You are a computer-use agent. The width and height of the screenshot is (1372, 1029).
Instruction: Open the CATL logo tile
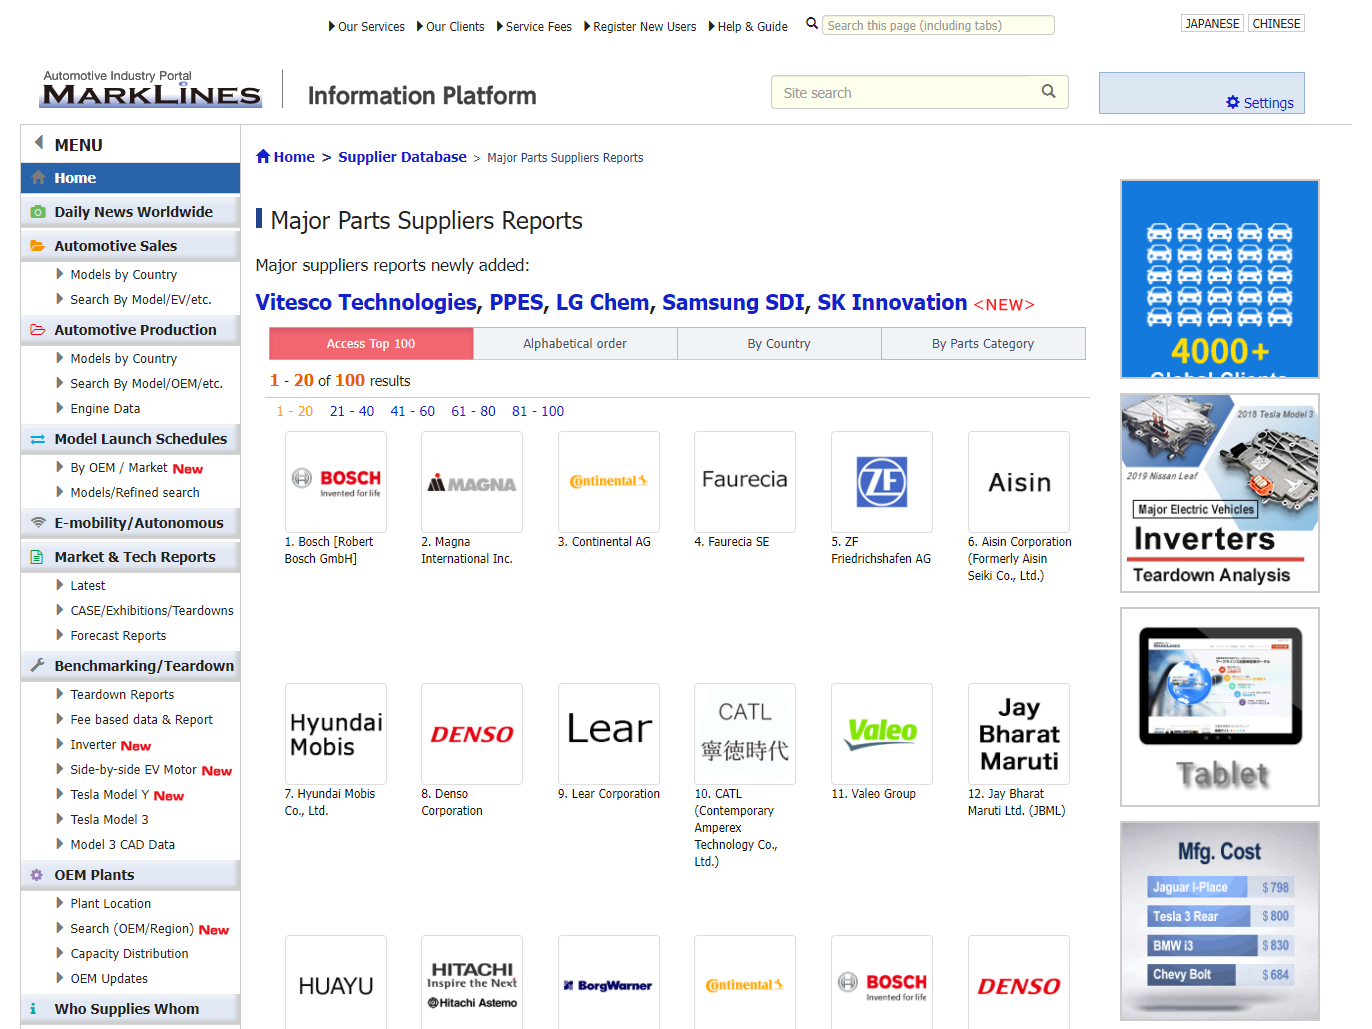point(745,734)
